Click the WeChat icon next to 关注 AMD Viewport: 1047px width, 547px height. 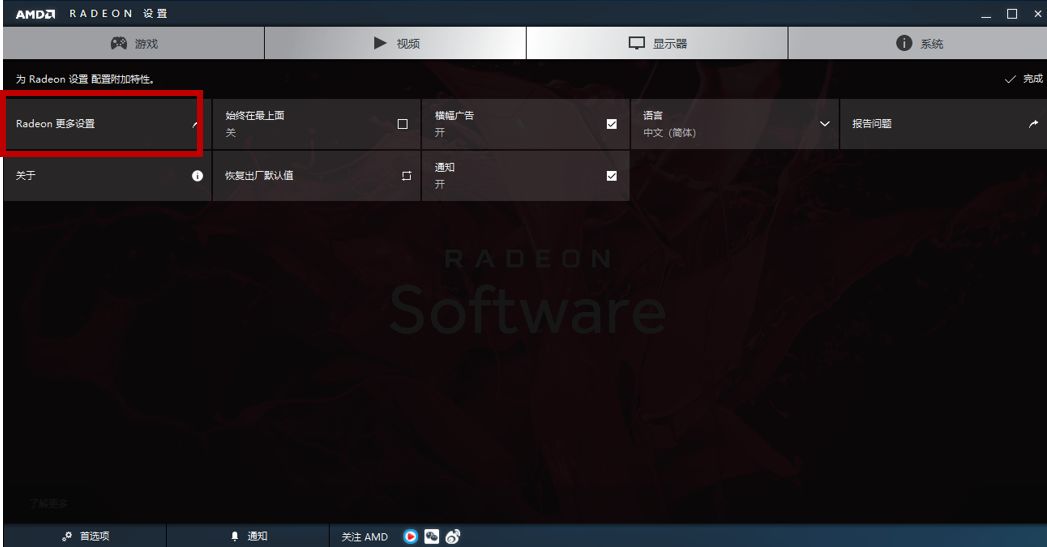pos(432,536)
